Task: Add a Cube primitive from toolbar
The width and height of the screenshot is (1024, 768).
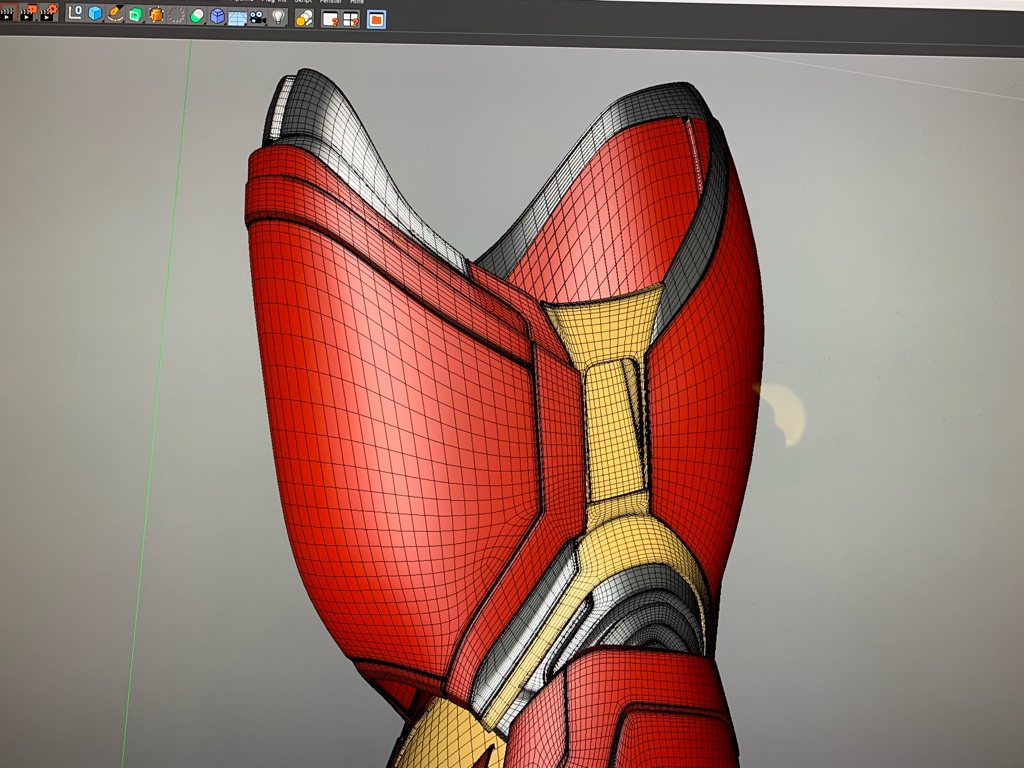Action: [x=95, y=14]
